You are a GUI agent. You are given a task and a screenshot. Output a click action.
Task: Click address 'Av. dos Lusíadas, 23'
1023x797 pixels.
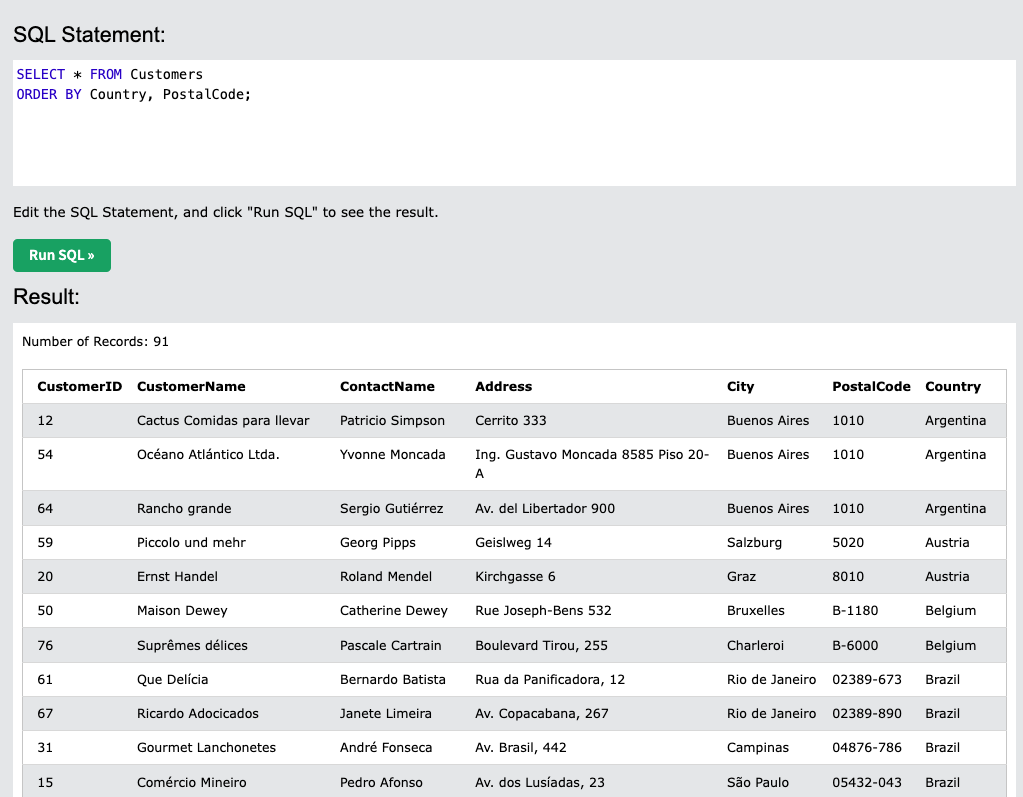point(540,782)
